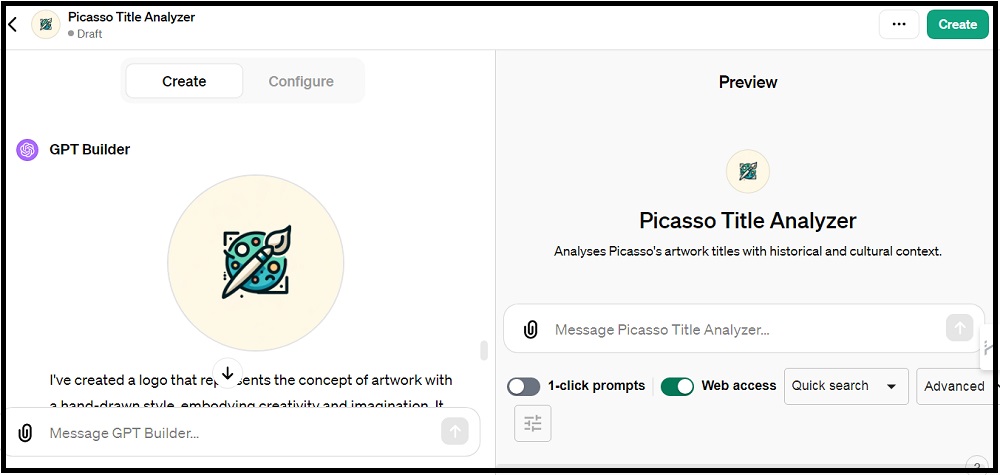This screenshot has height=475, width=1000.
Task: Click the green Create button
Action: coord(957,24)
